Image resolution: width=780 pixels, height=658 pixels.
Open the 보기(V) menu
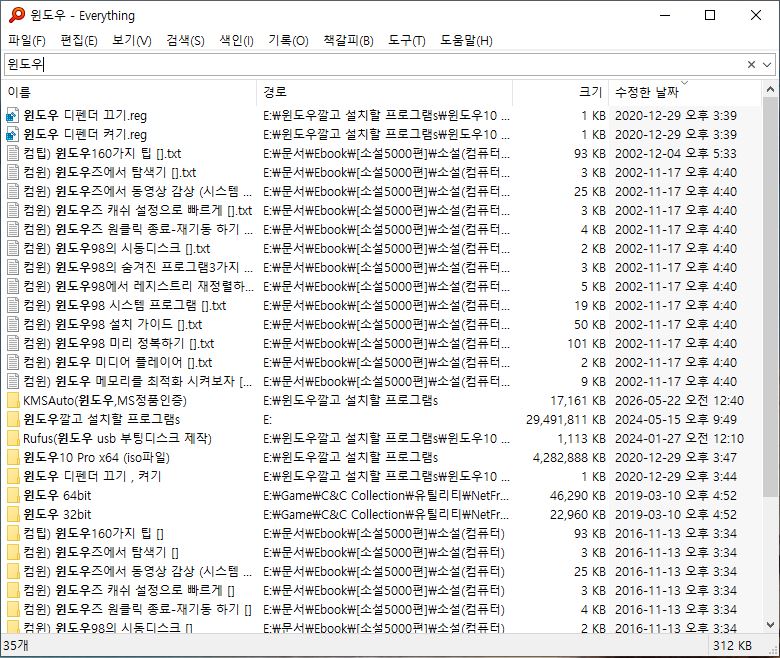131,40
